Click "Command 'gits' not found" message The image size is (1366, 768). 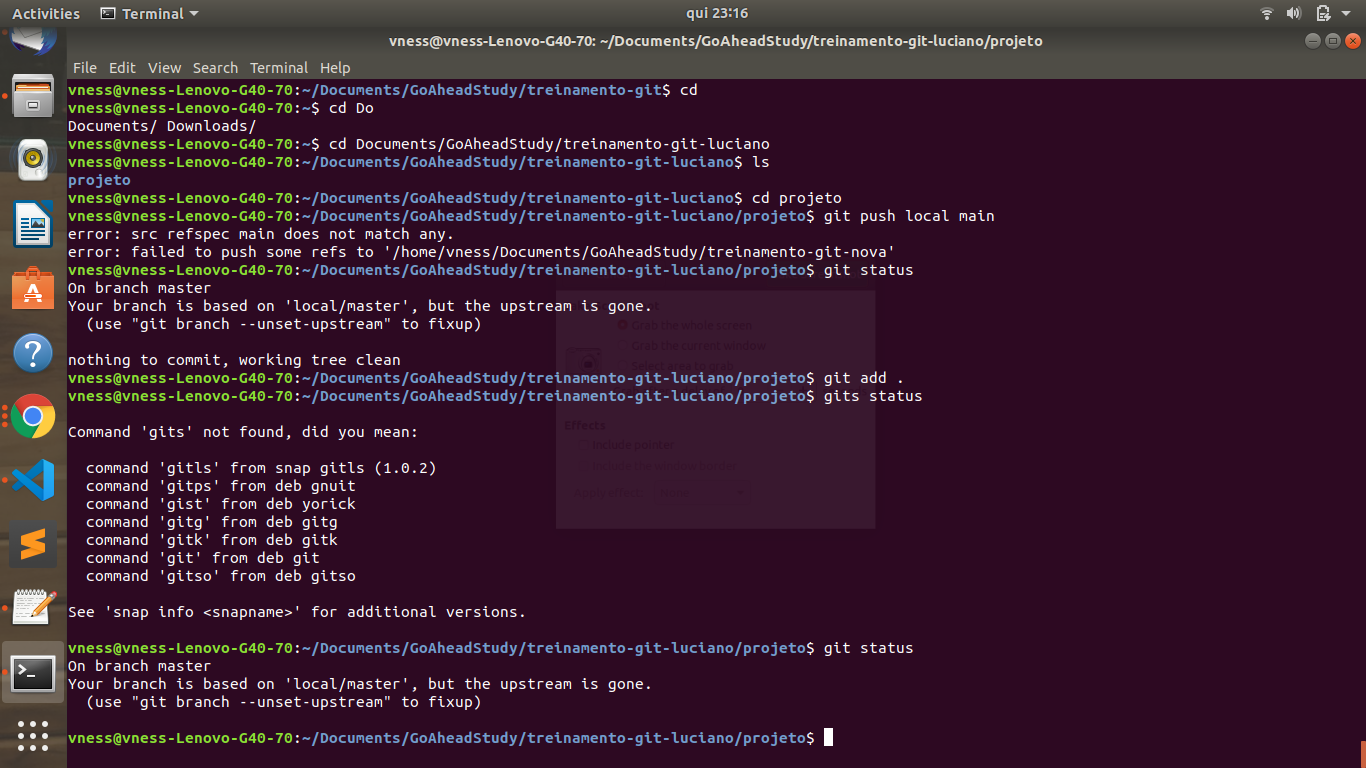coord(243,432)
